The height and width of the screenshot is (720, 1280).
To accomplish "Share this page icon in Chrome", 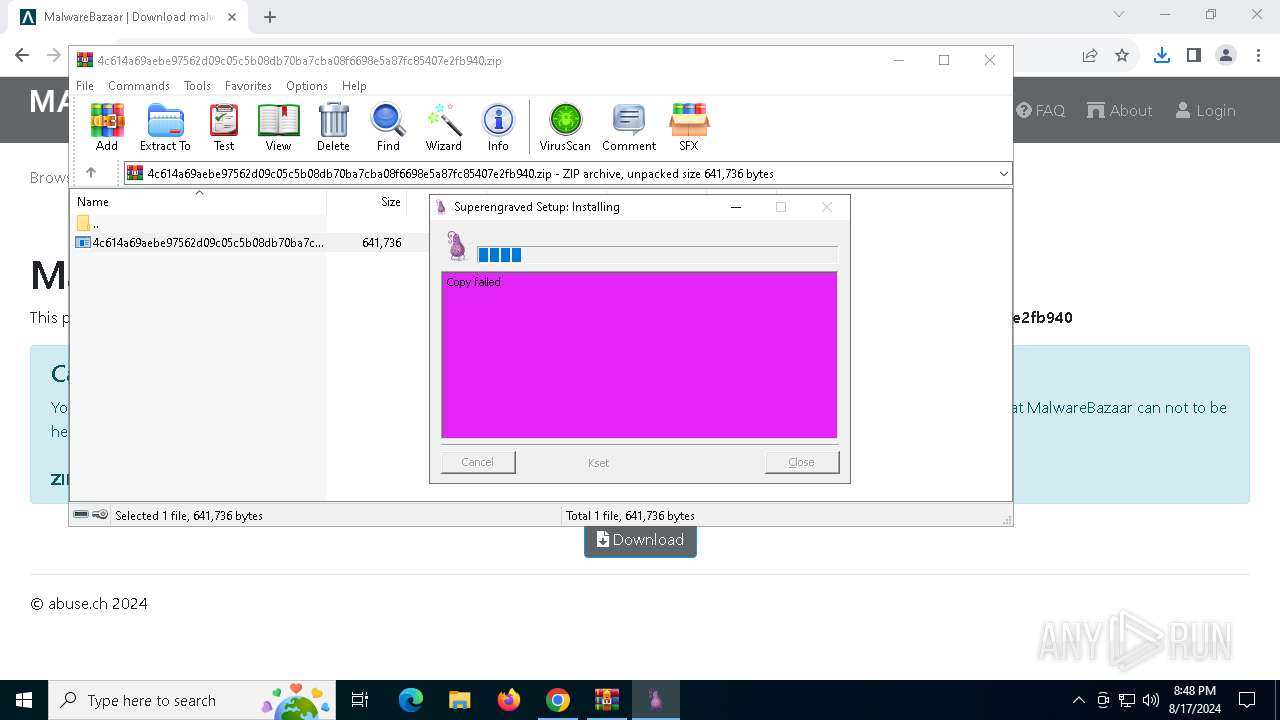I will [1090, 55].
